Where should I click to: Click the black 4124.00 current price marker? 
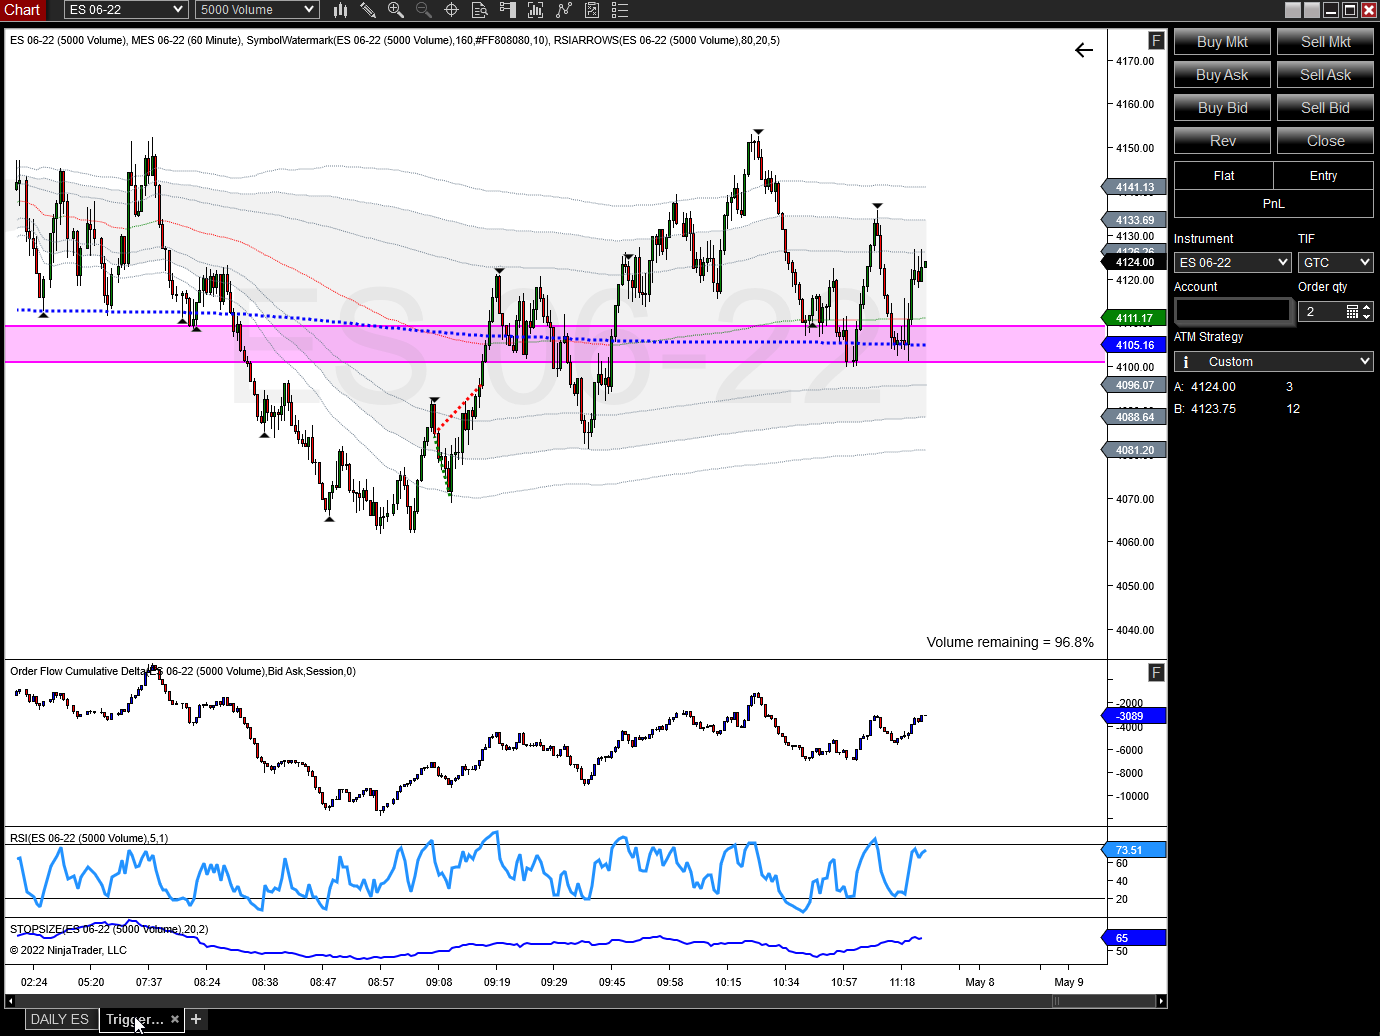click(1135, 262)
